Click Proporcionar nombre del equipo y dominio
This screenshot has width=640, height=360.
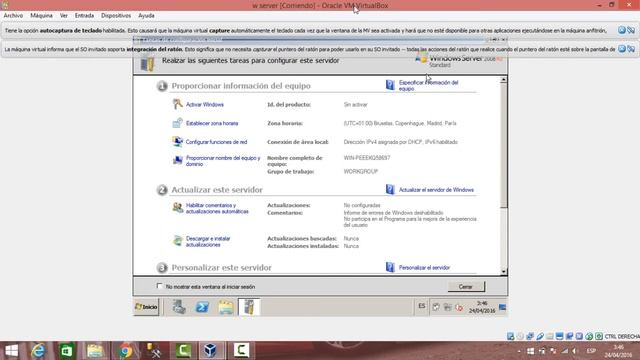(223, 161)
